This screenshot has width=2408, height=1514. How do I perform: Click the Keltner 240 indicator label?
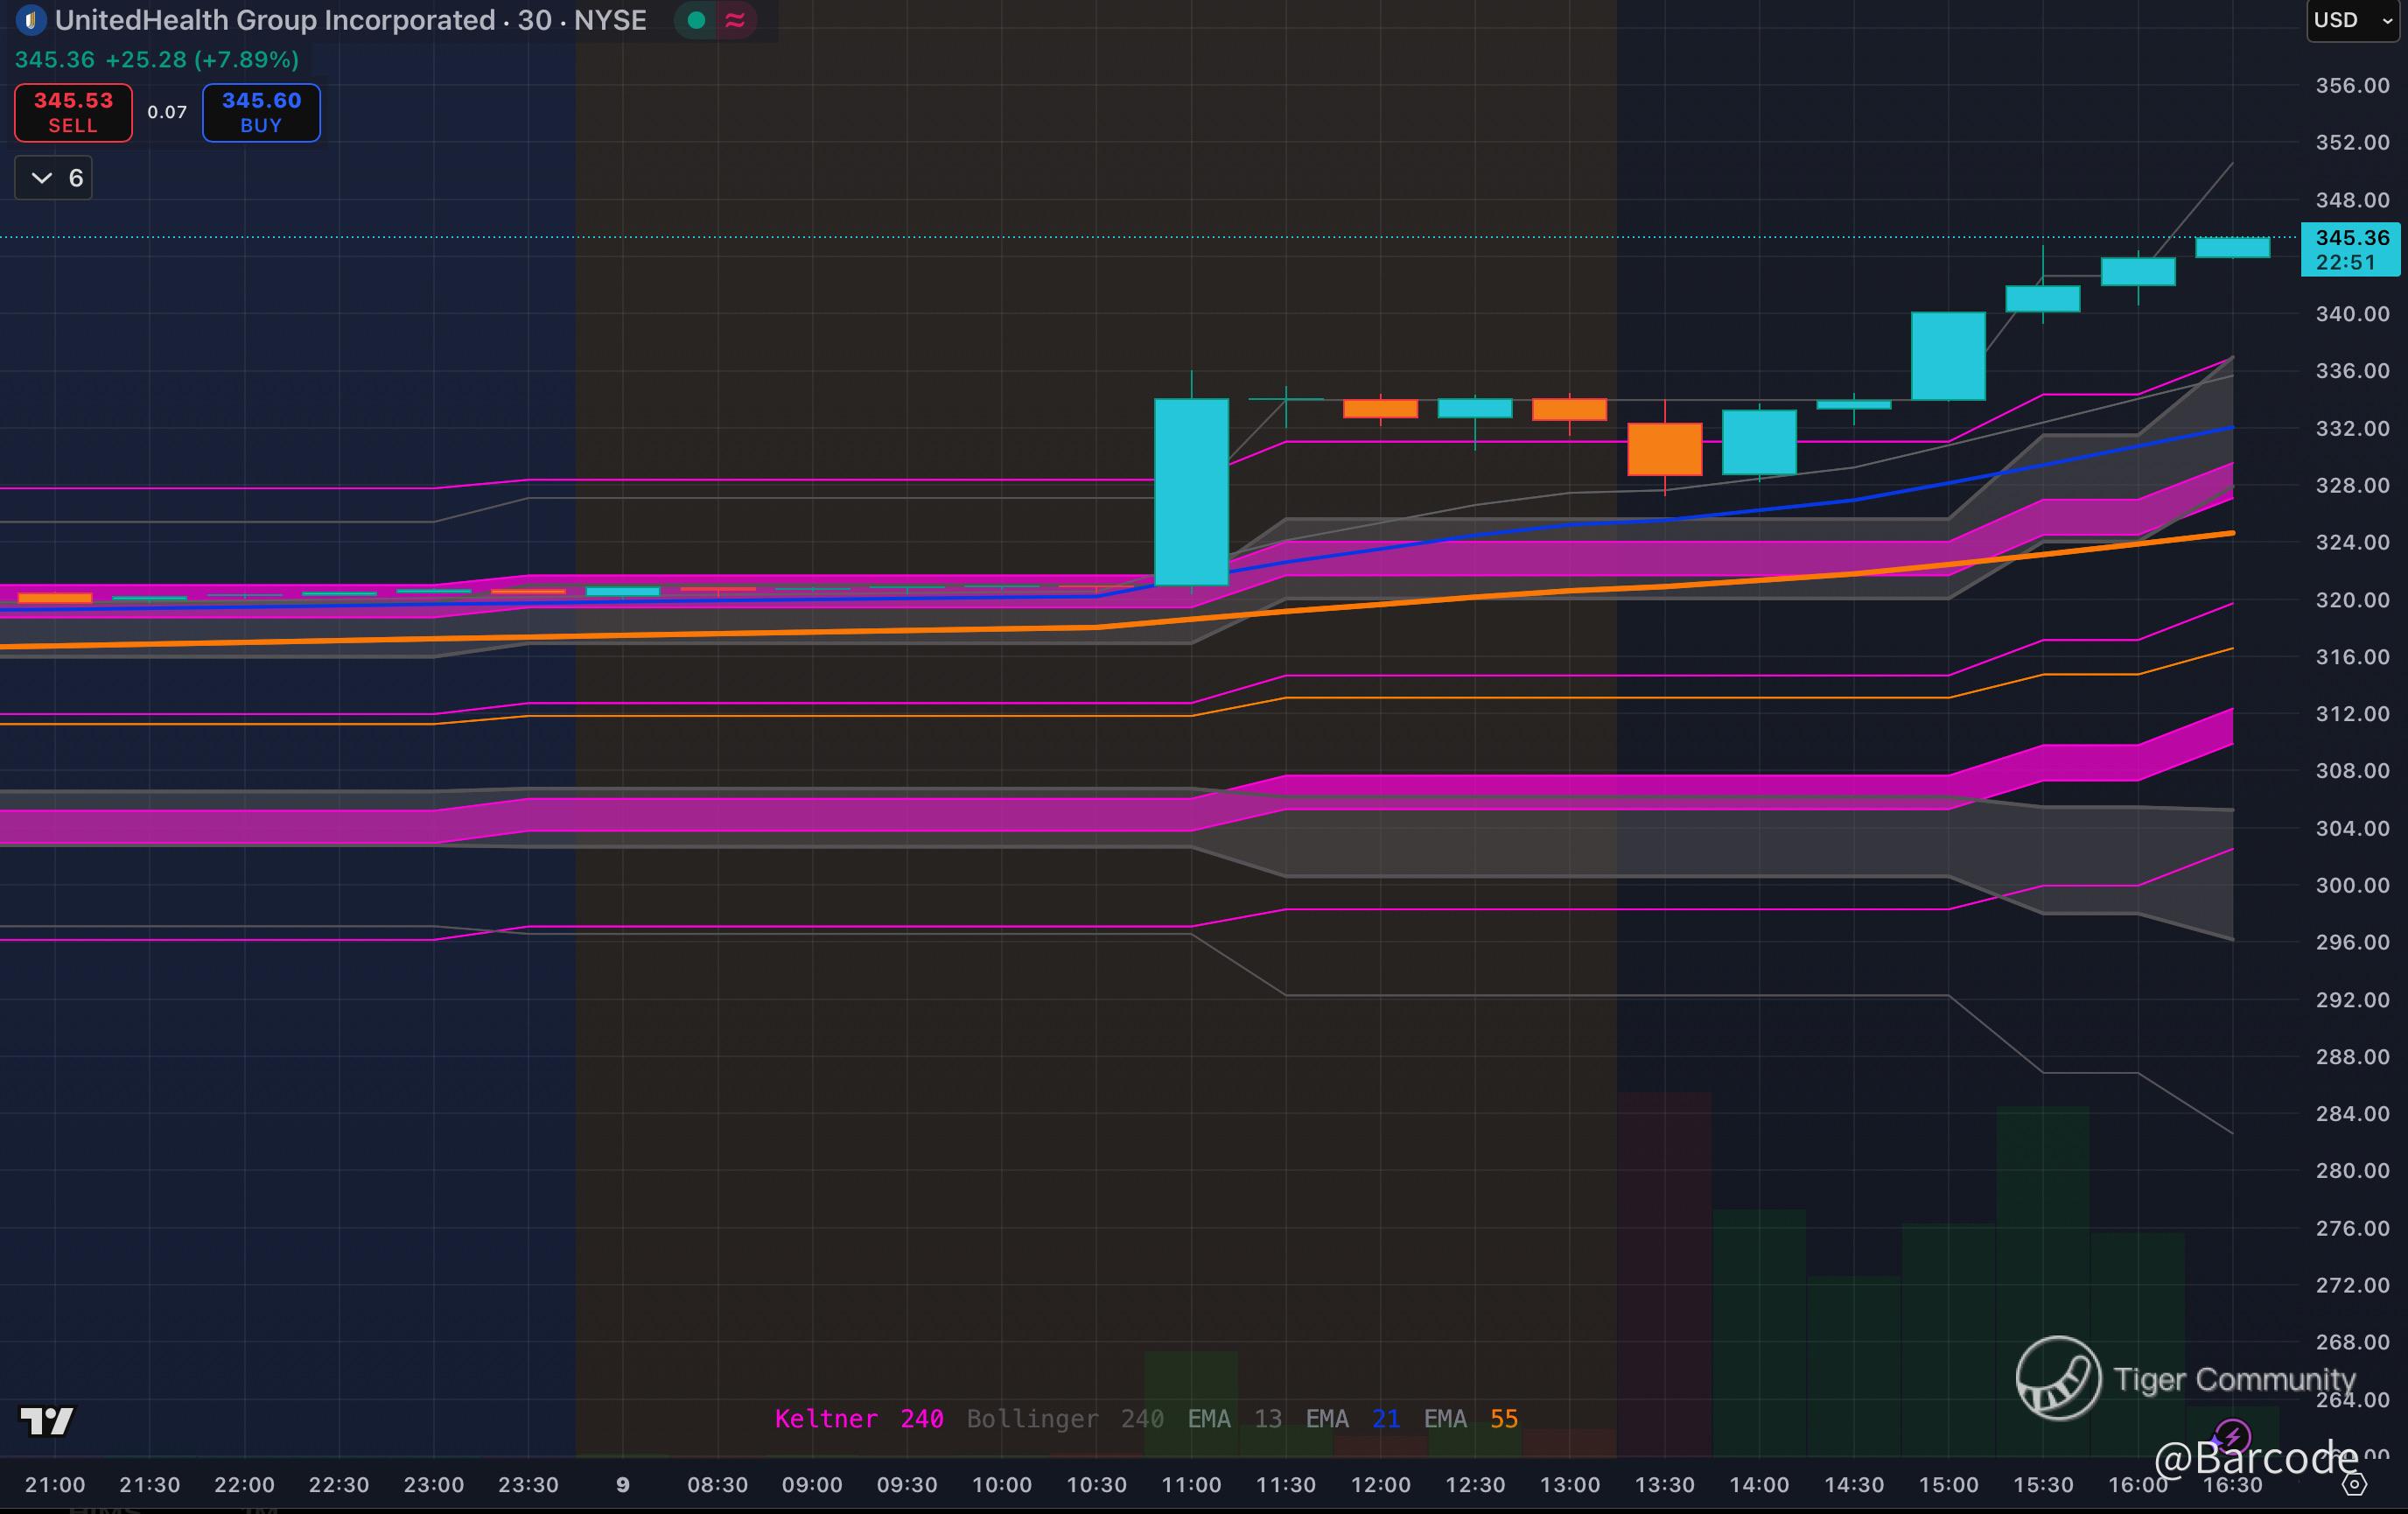click(x=858, y=1418)
